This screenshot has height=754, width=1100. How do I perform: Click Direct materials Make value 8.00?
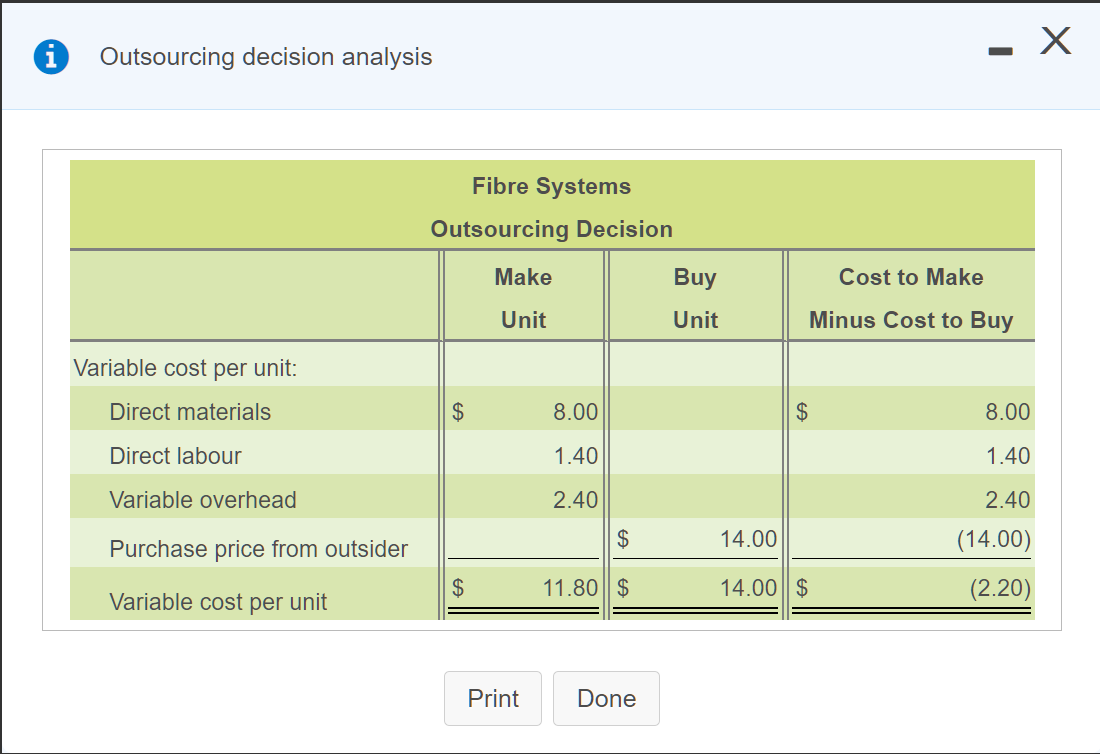coord(575,412)
